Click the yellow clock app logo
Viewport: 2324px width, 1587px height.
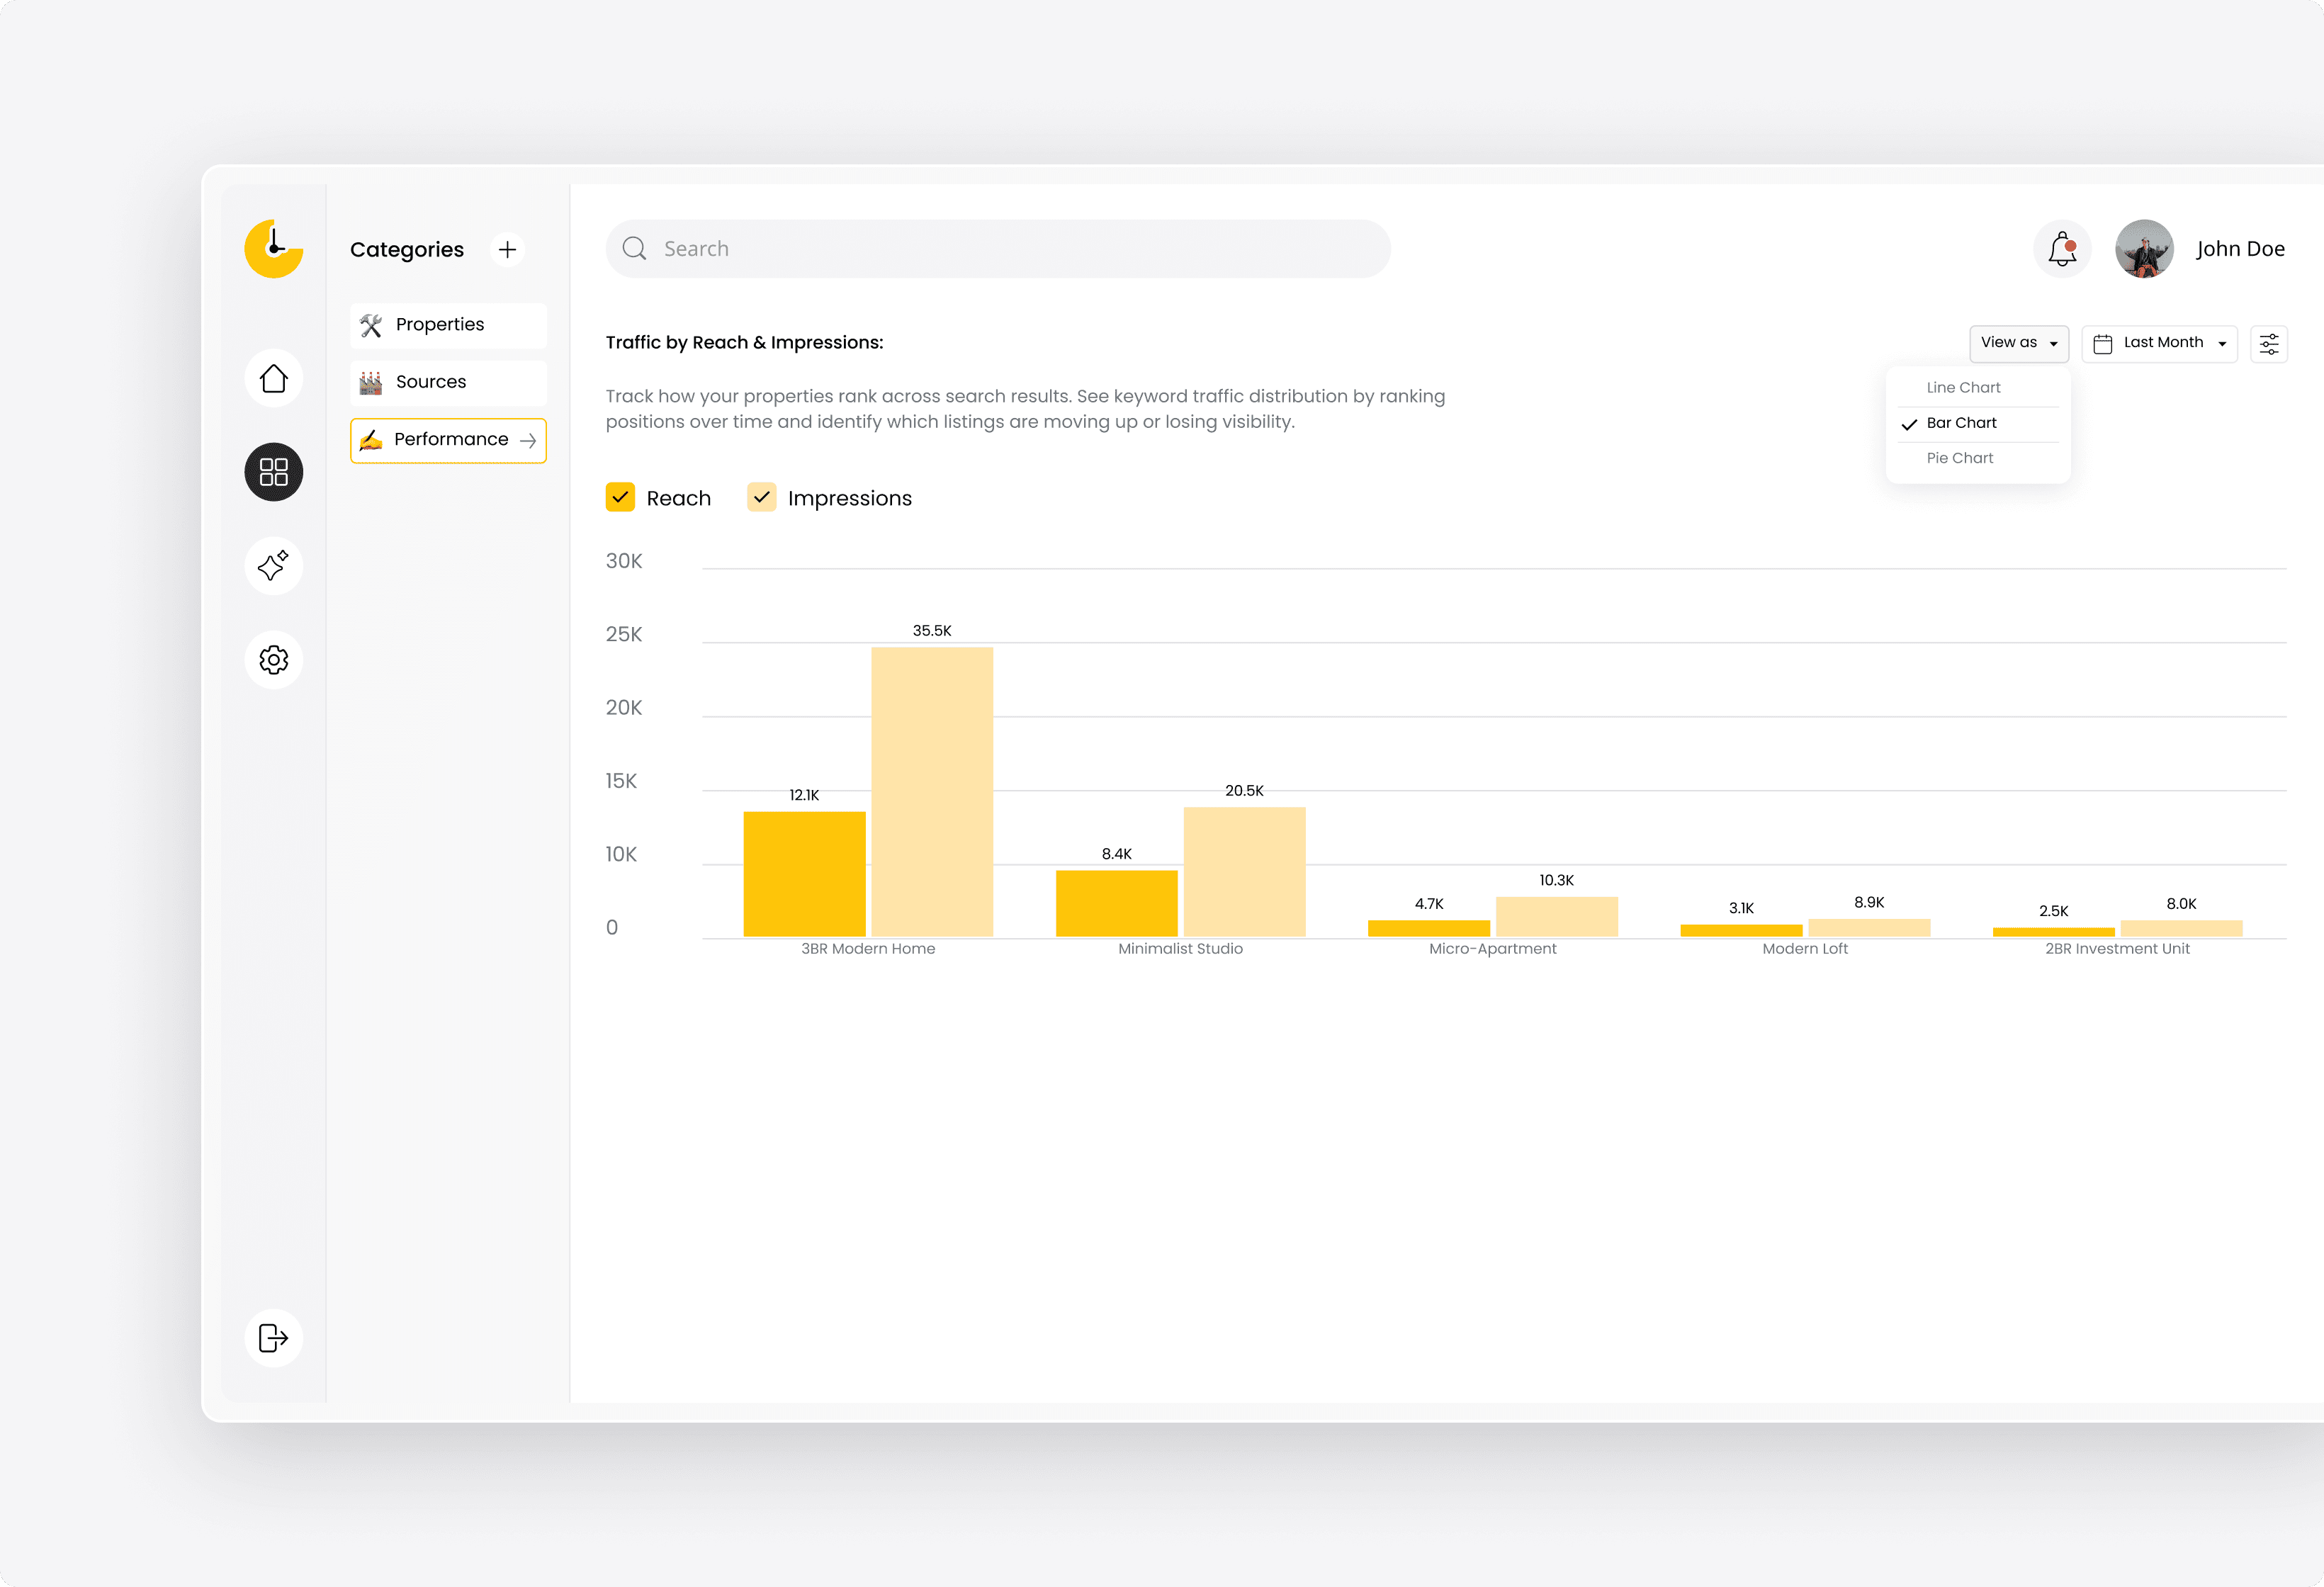[273, 248]
